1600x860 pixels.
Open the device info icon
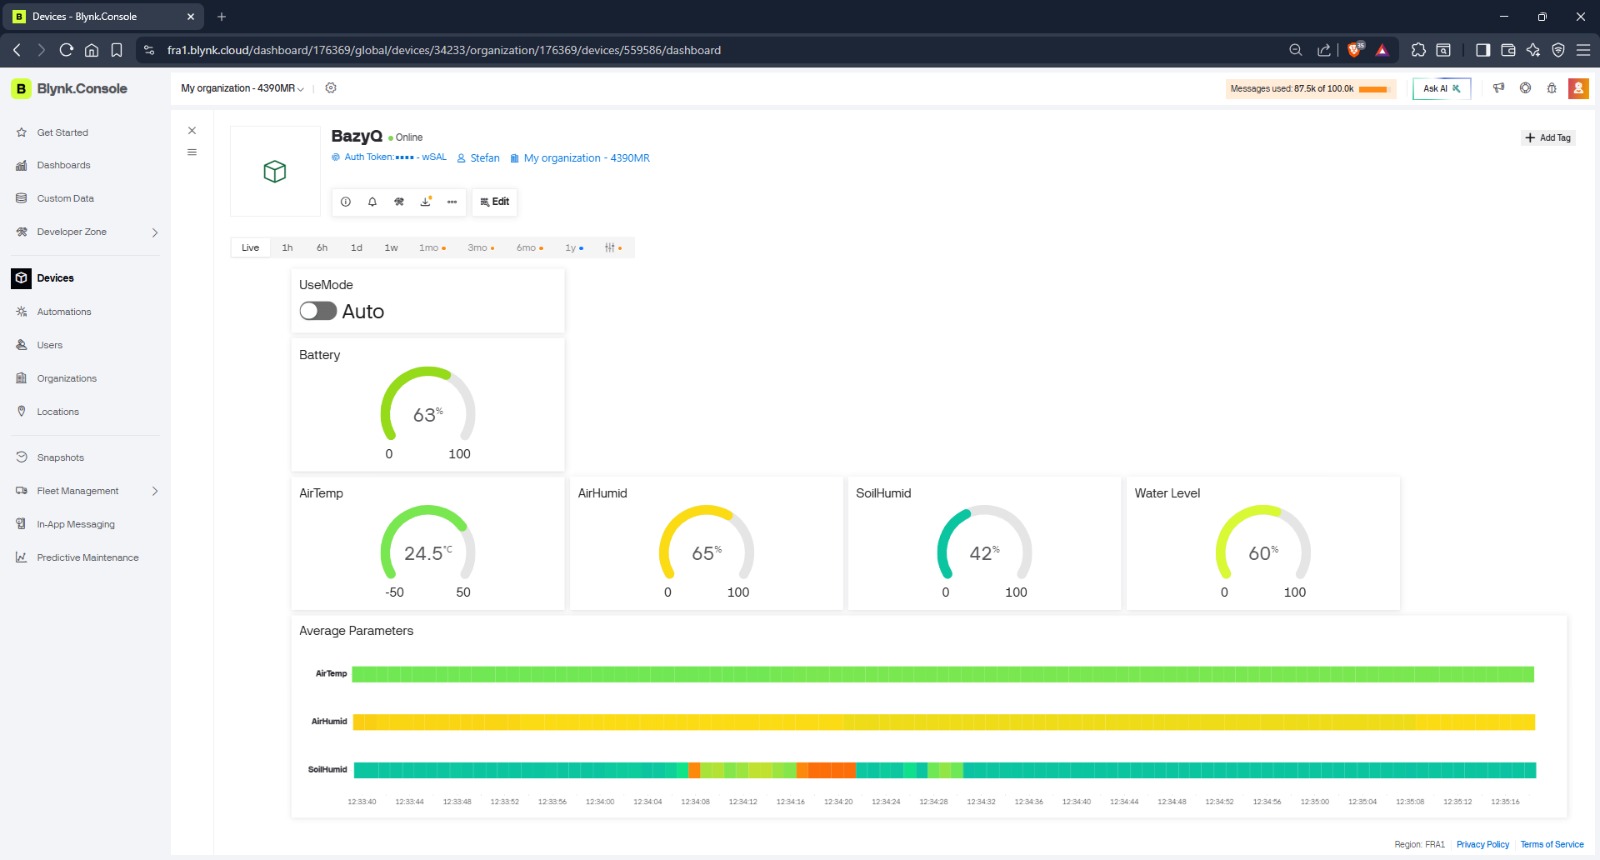click(346, 202)
